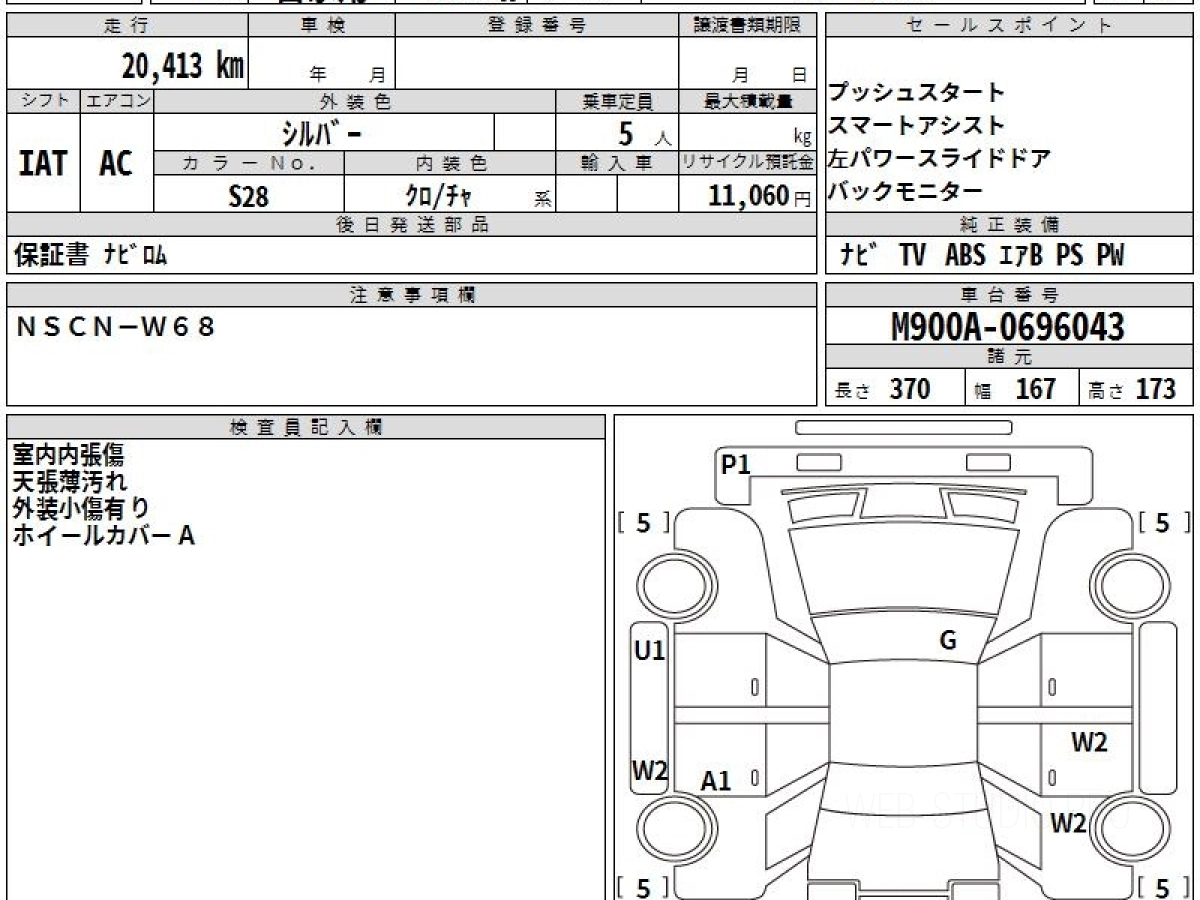Click the upper-right [5] tyre rating
The height and width of the screenshot is (900, 1200).
[x=1164, y=523]
